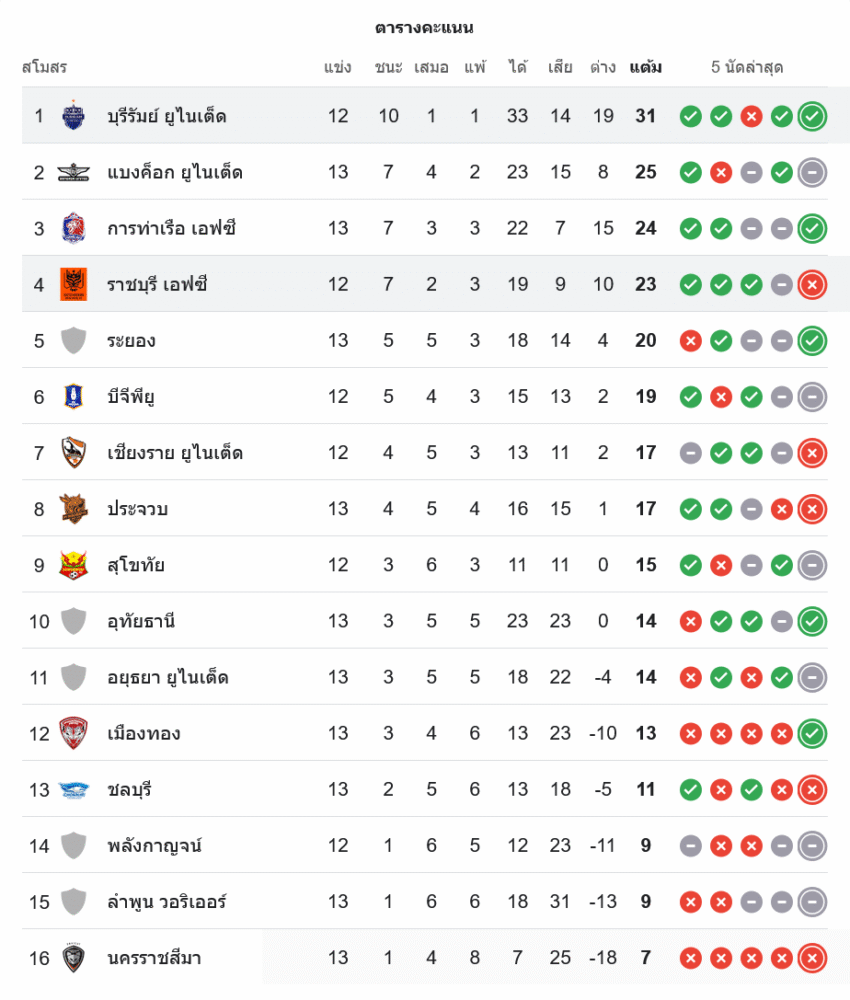Sort by the แต้ม points column header

tap(645, 68)
